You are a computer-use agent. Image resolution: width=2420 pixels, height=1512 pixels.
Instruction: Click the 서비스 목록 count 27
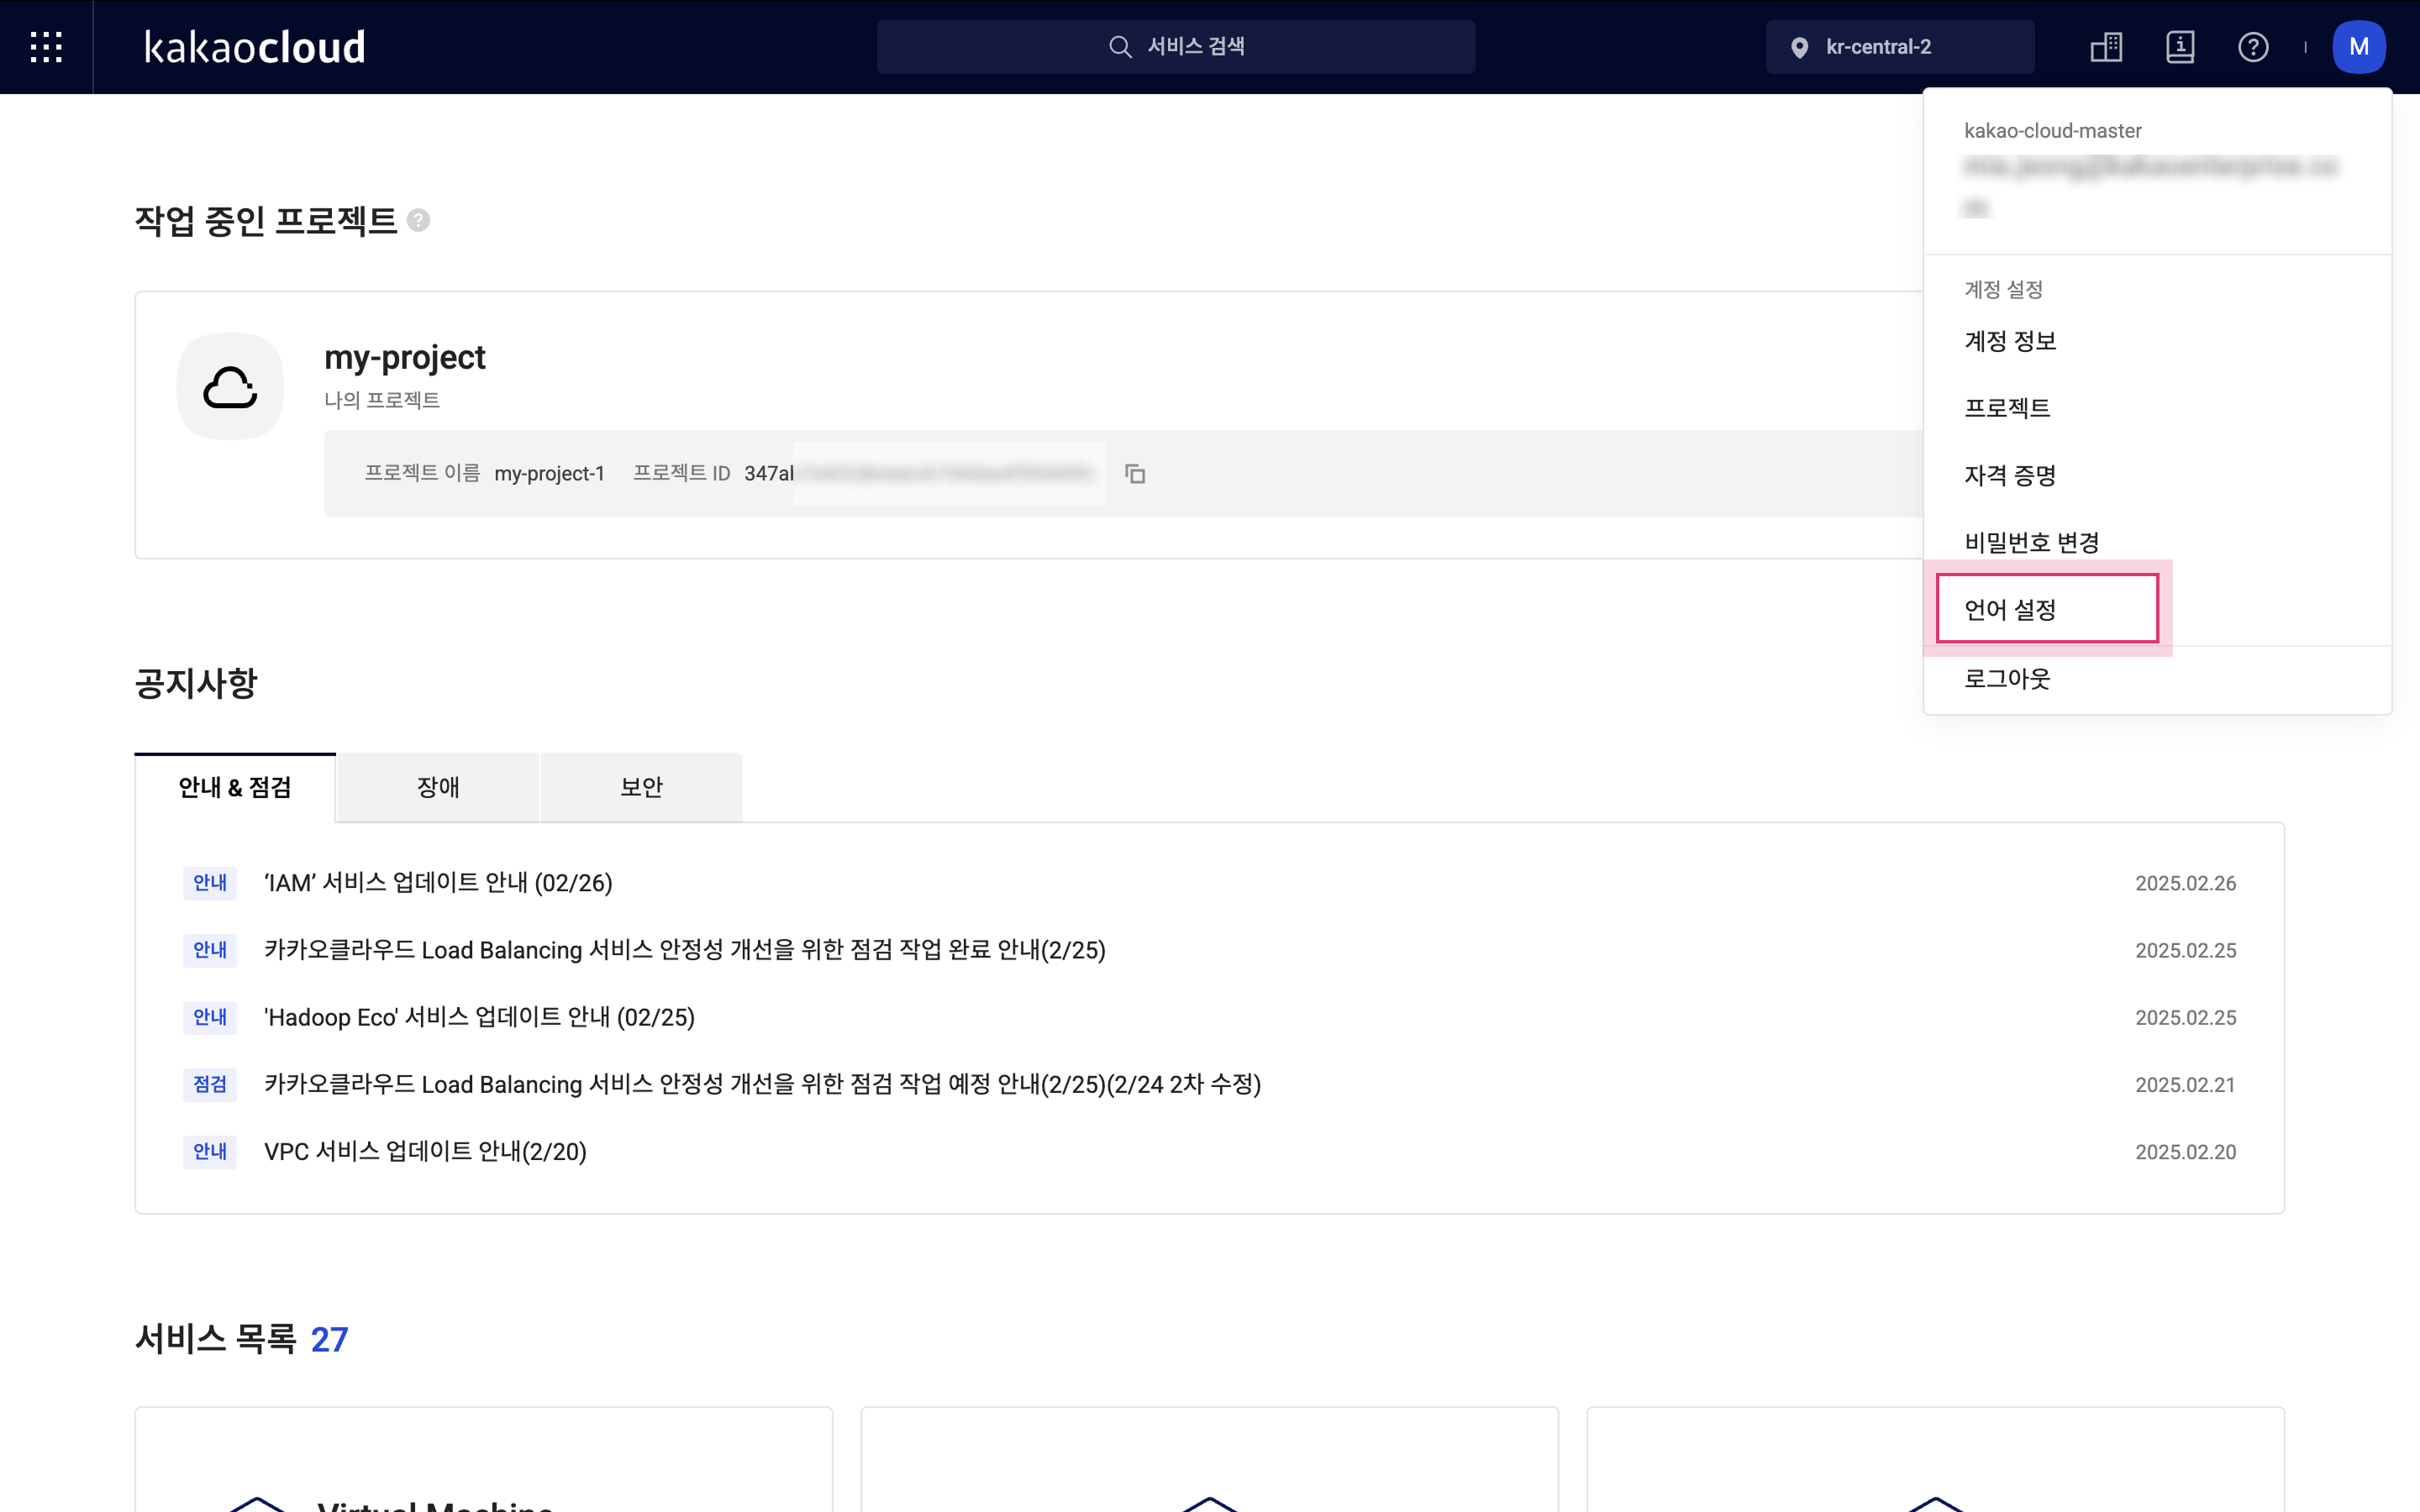click(329, 1339)
